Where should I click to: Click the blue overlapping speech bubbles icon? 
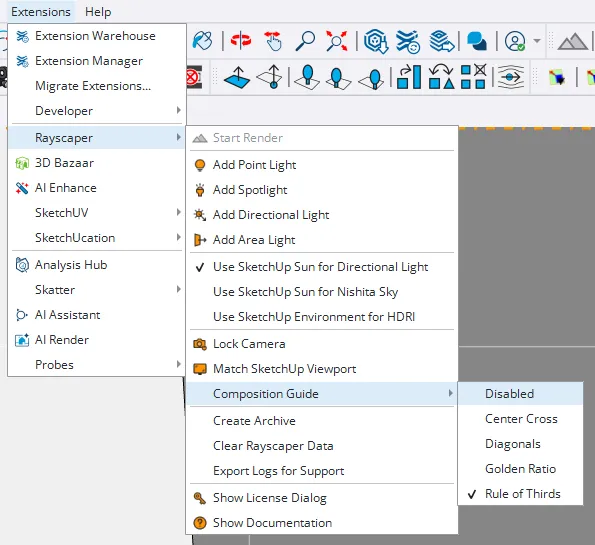[x=477, y=41]
